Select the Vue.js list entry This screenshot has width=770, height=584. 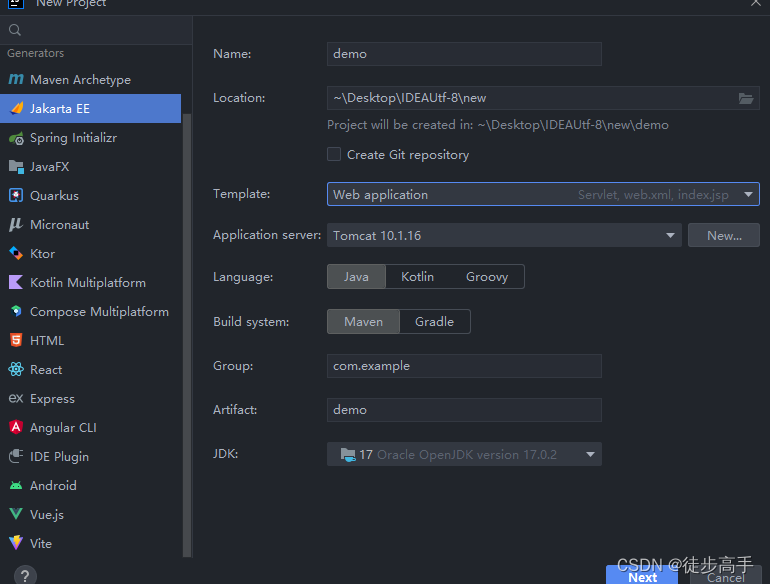point(91,514)
